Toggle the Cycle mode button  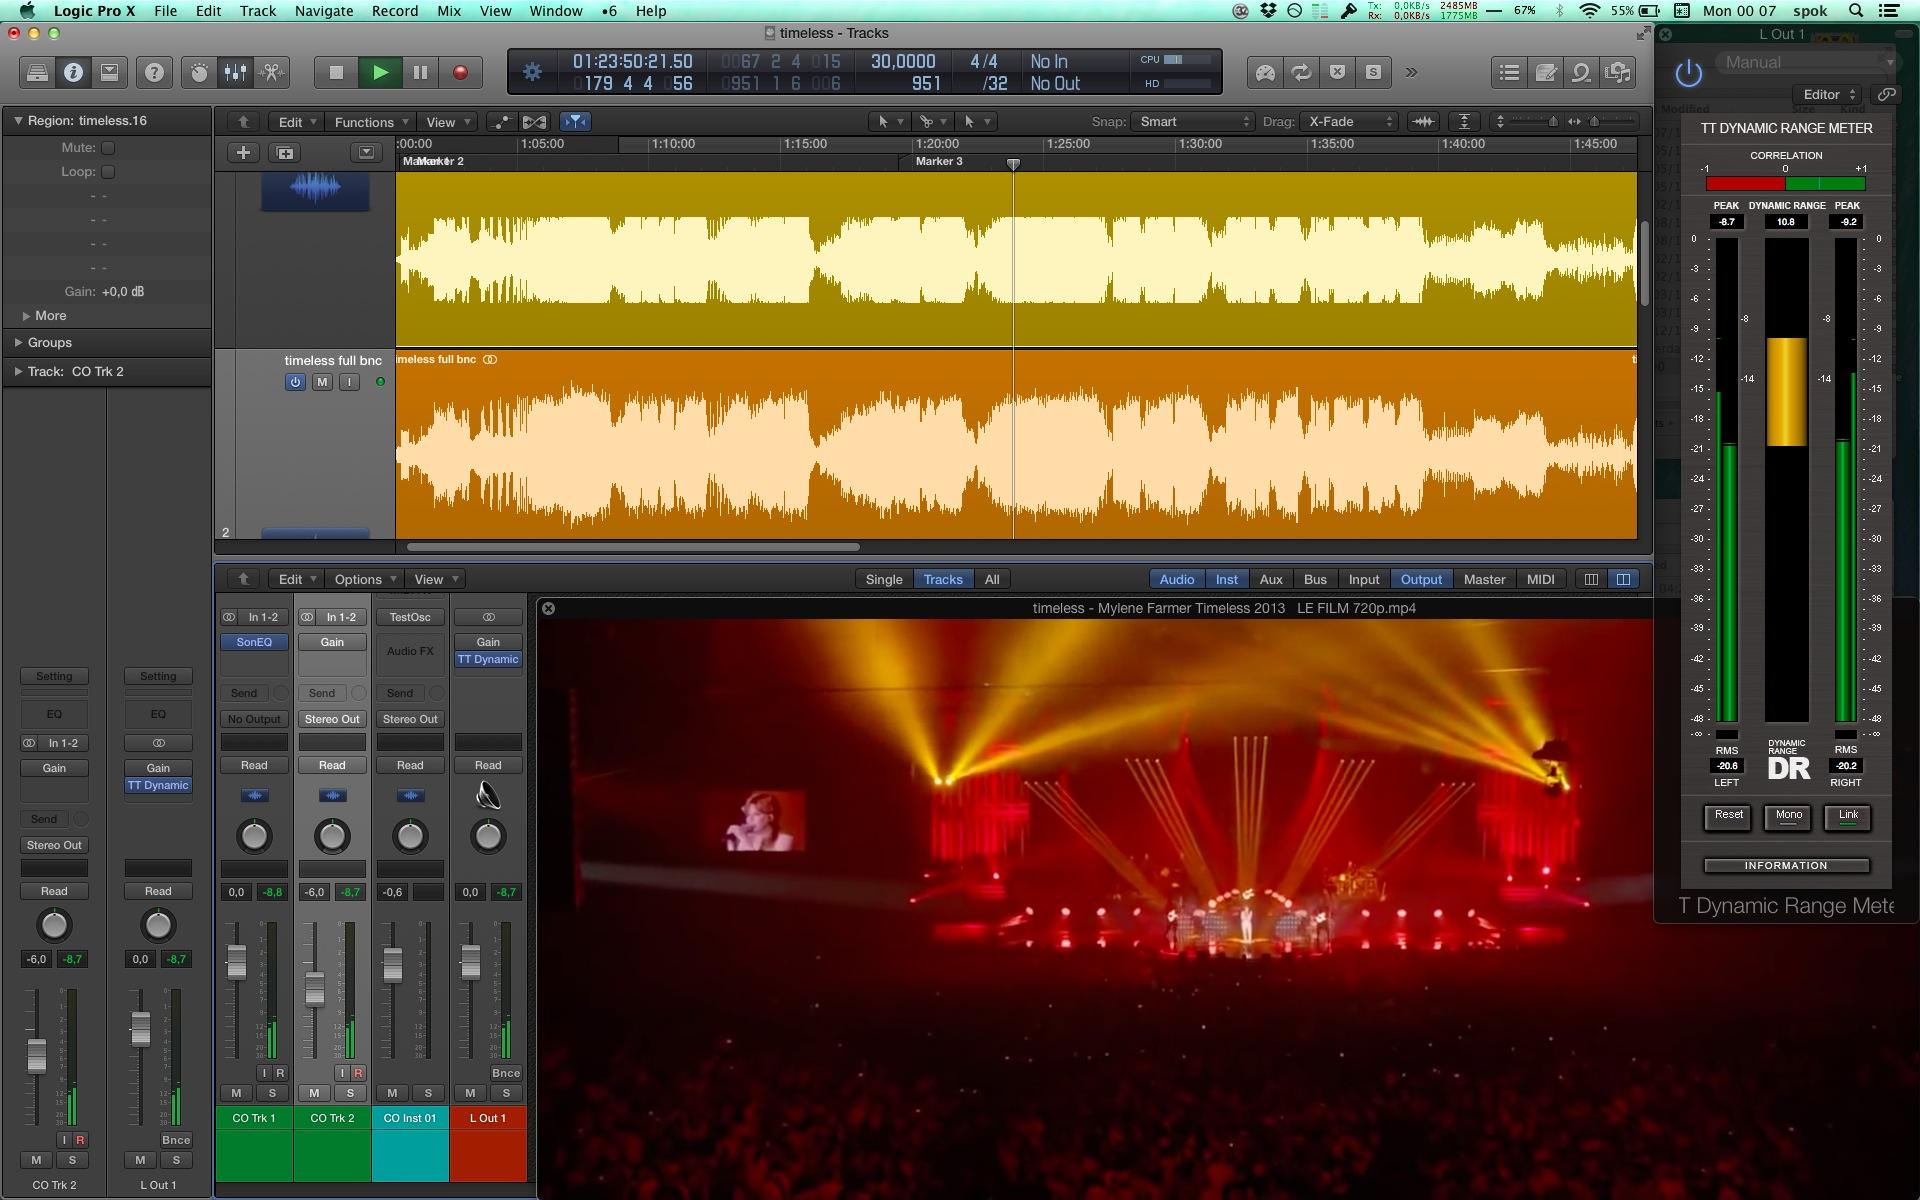click(1301, 72)
